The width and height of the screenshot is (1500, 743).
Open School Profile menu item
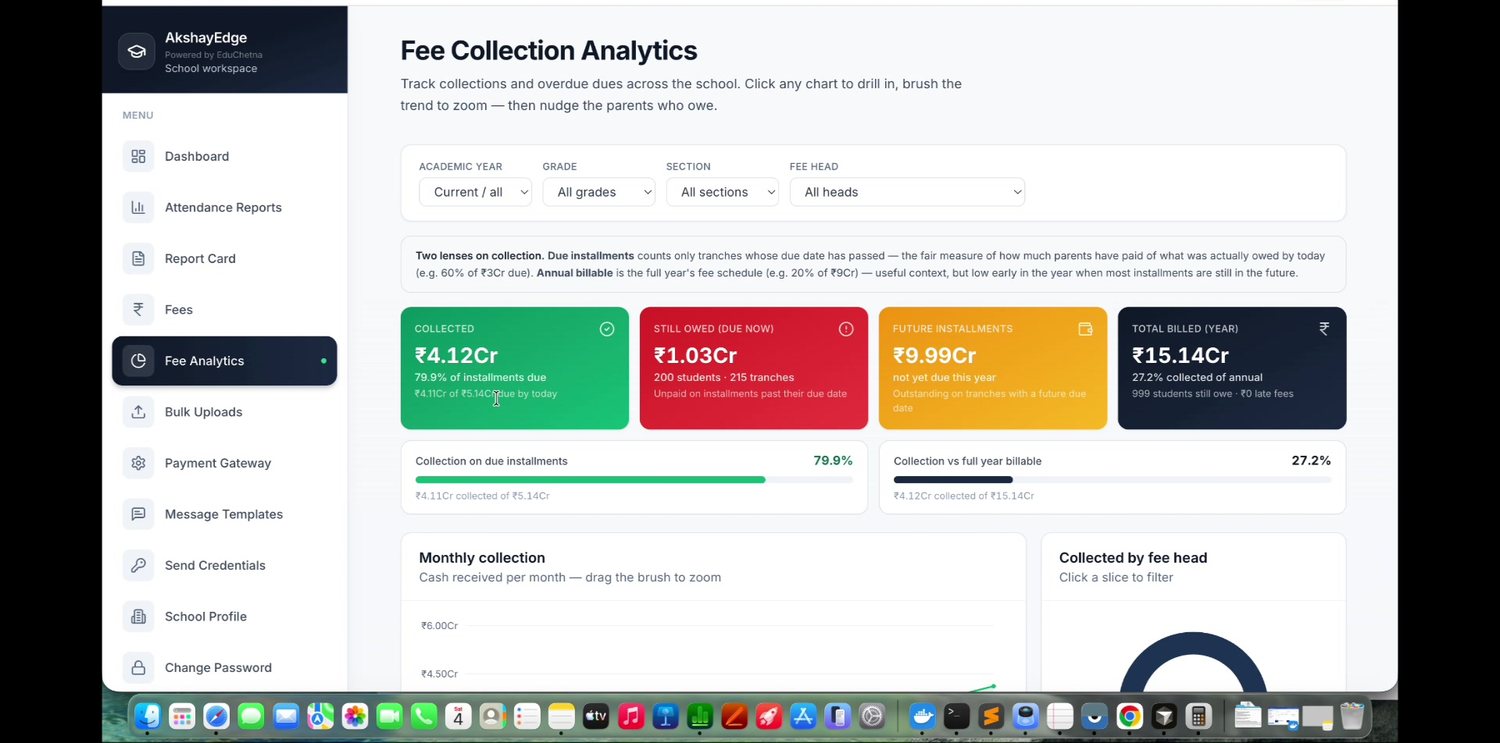tap(224, 615)
